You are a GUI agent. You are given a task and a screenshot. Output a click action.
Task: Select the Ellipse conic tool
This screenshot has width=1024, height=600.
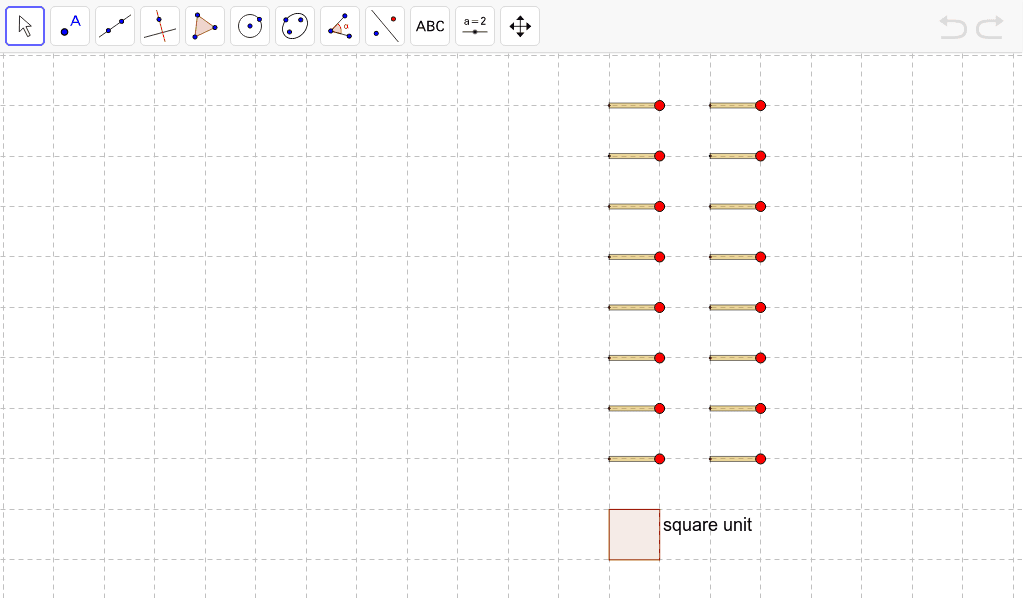click(x=295, y=26)
